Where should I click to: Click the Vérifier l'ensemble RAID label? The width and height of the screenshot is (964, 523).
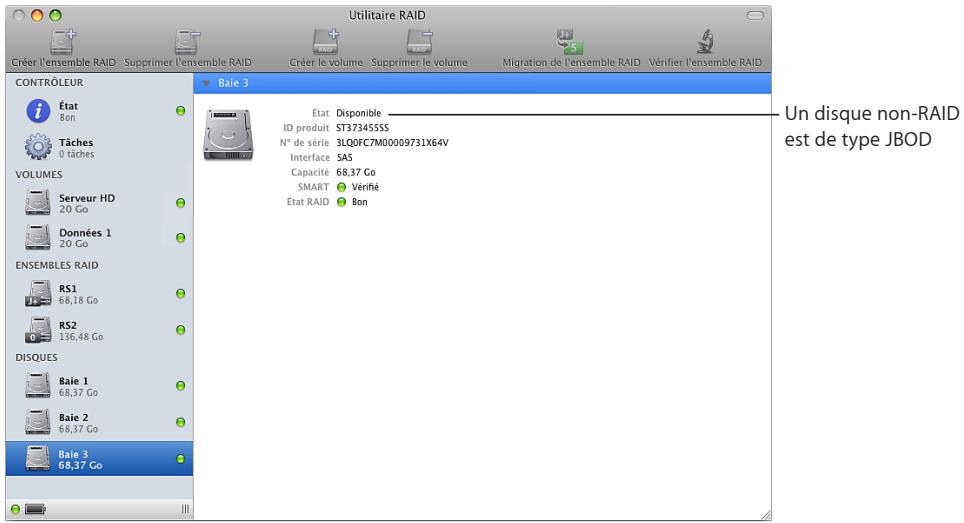point(705,63)
